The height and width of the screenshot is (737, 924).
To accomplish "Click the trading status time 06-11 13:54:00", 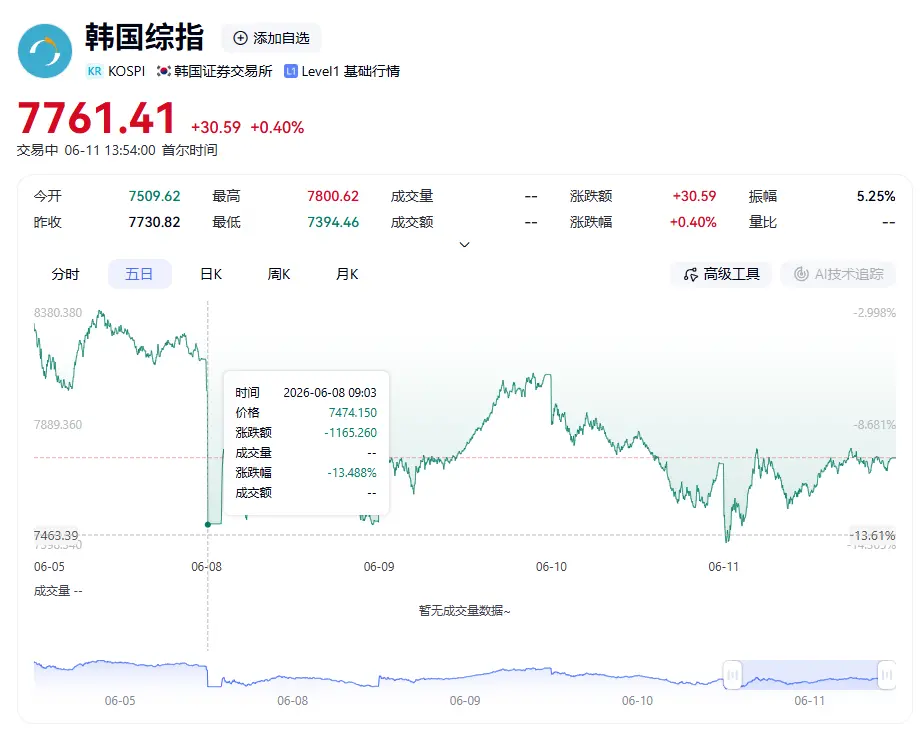I will coord(110,150).
